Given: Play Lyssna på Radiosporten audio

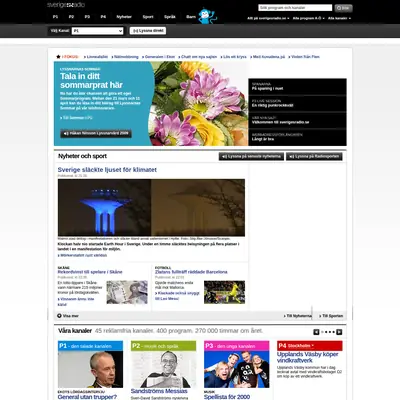Looking at the screenshot, I should click(x=314, y=156).
